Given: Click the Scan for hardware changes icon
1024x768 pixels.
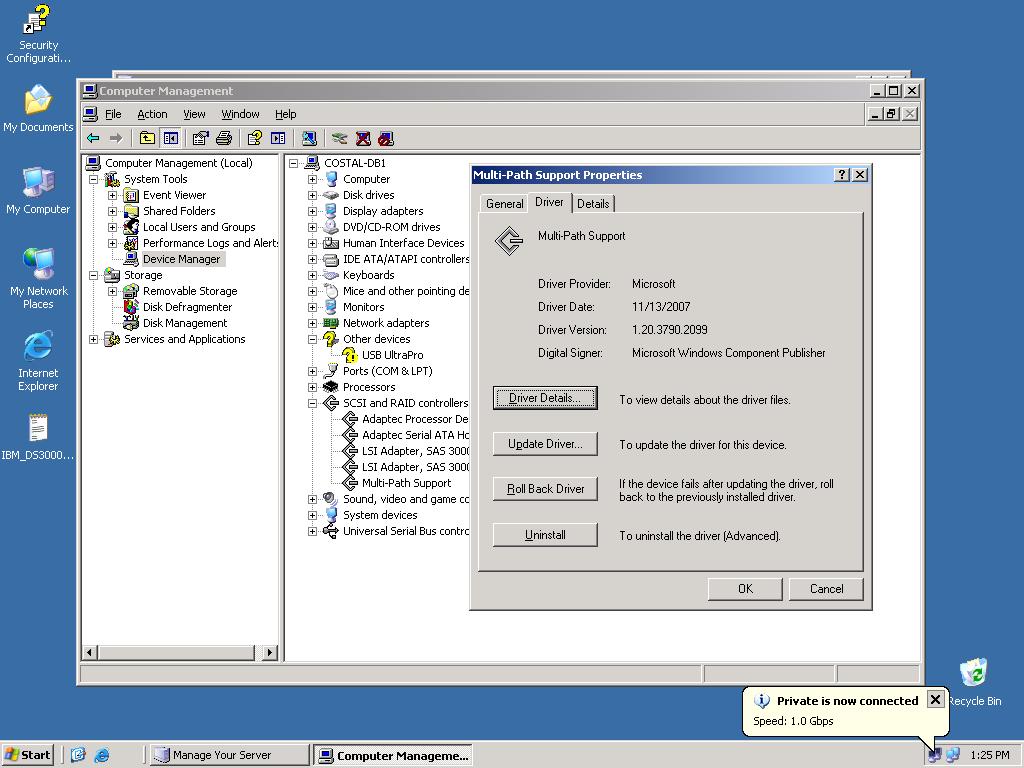Looking at the screenshot, I should pyautogui.click(x=309, y=138).
